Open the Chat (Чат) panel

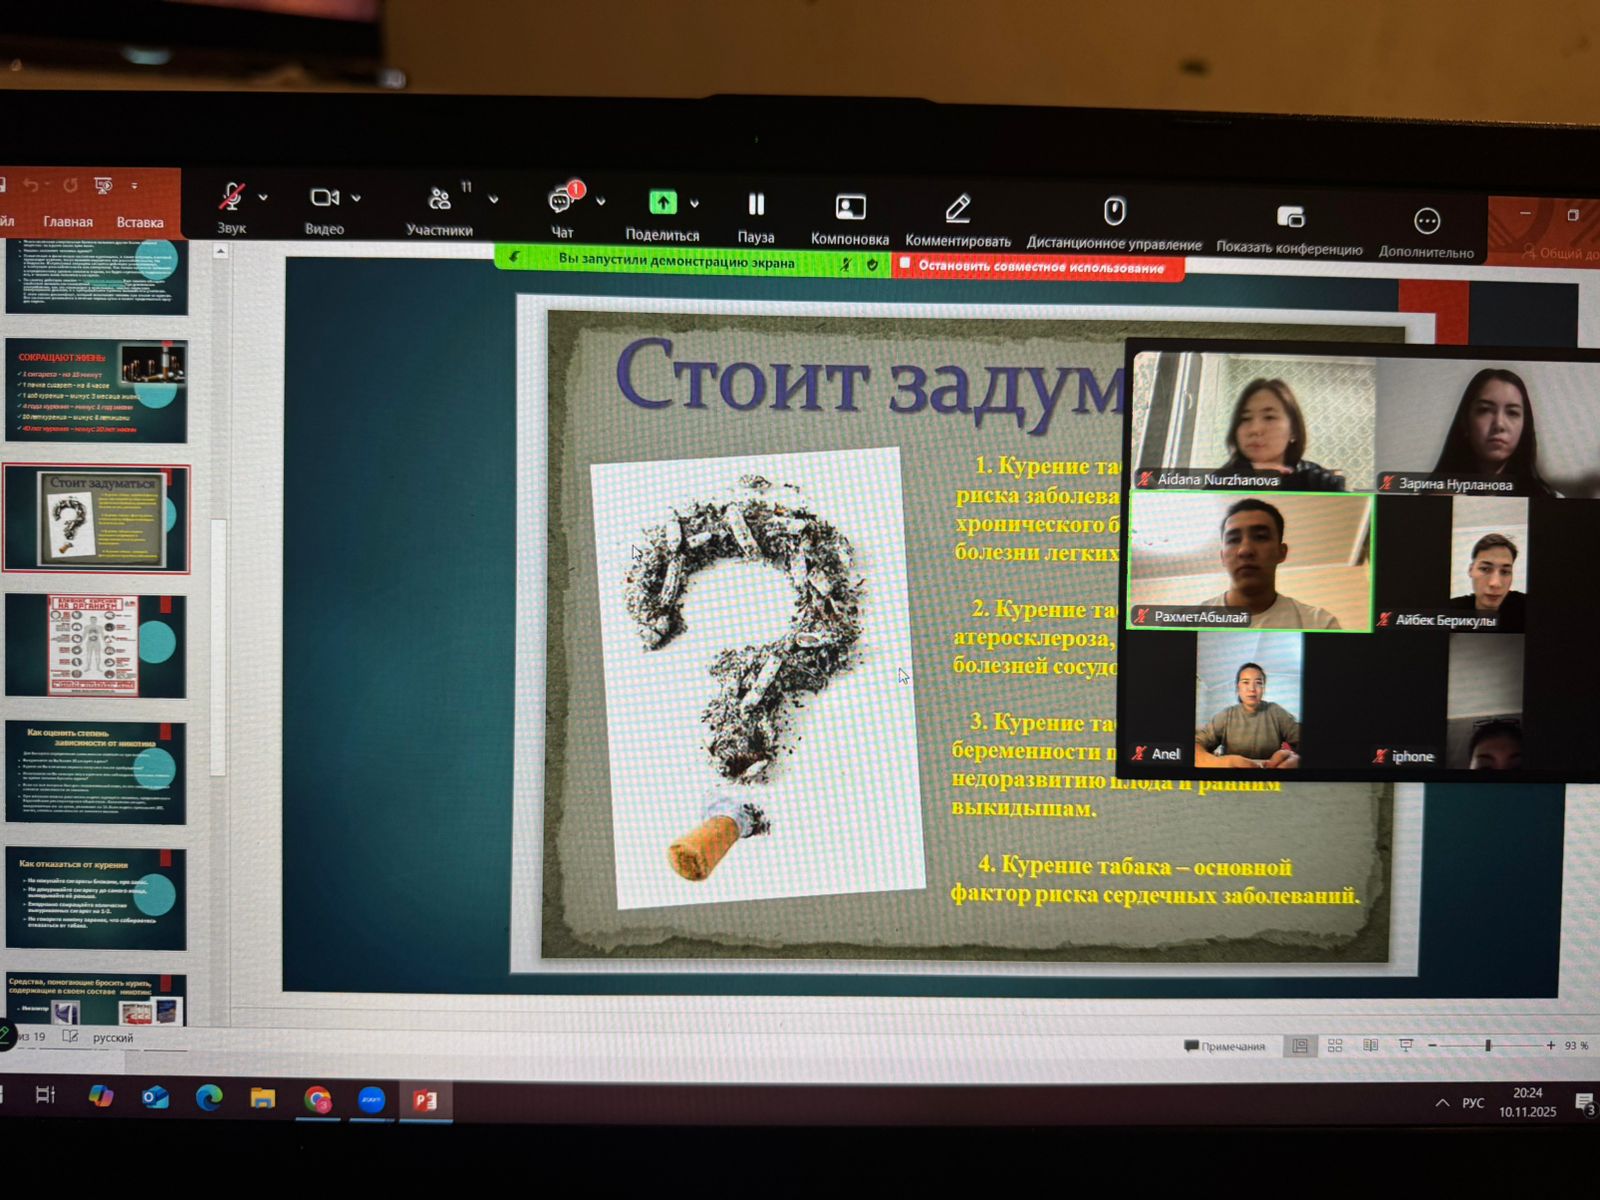tap(561, 203)
